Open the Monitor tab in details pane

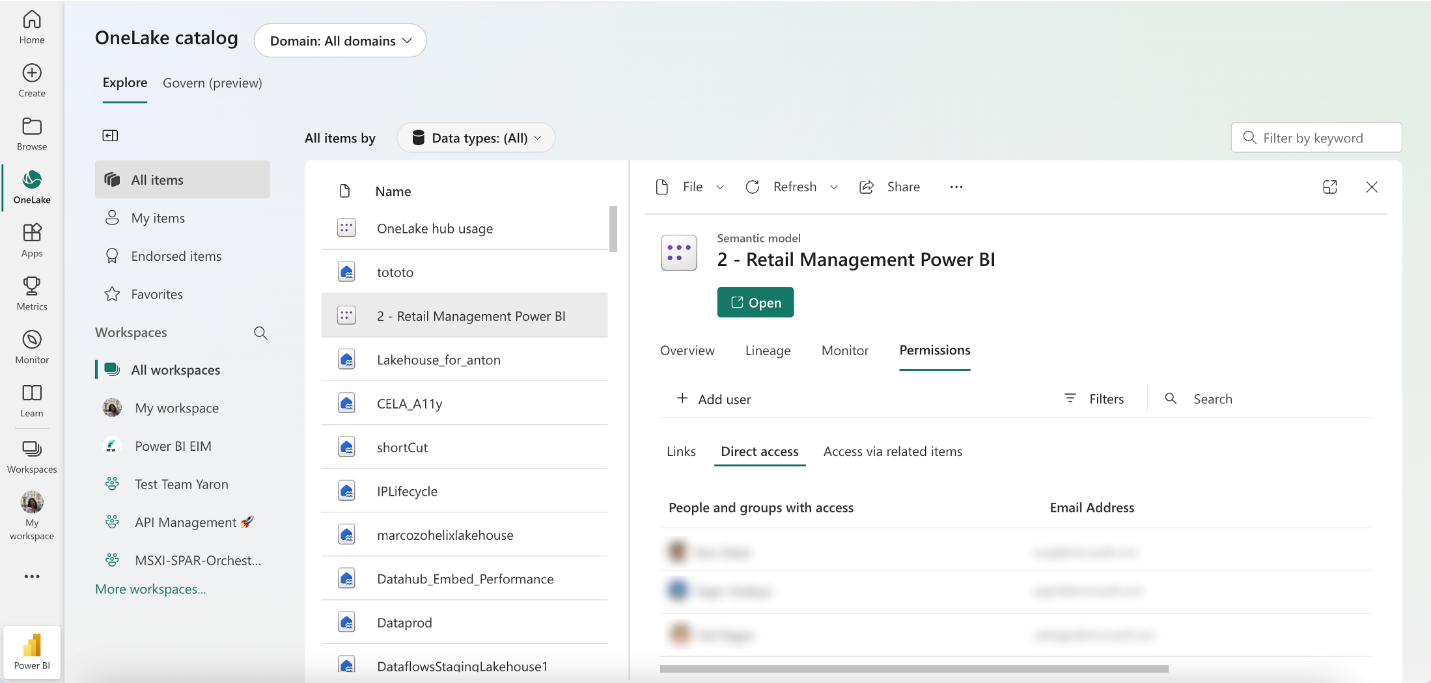845,350
